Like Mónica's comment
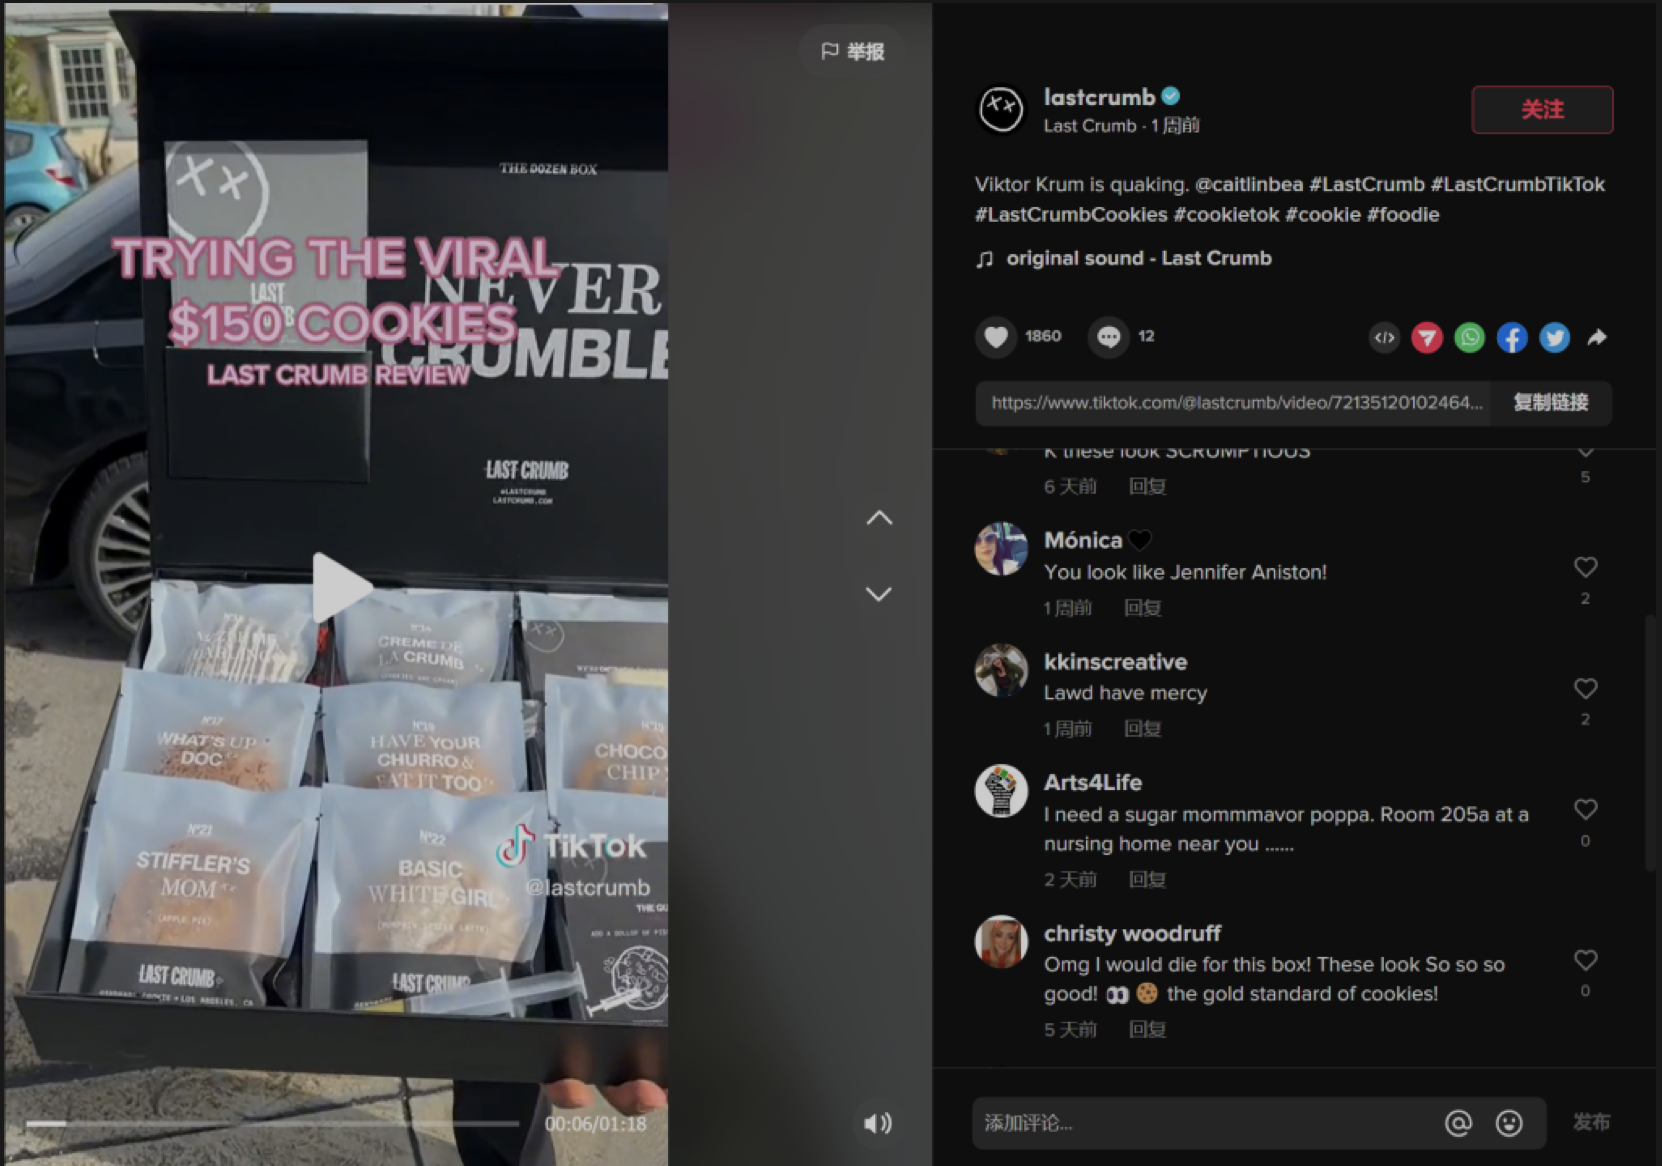The width and height of the screenshot is (1662, 1166). (1585, 567)
